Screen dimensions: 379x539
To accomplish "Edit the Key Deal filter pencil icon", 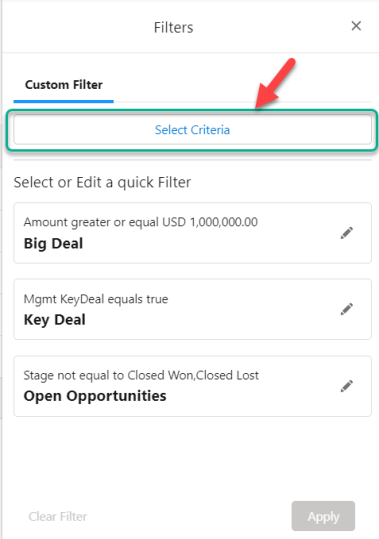I will click(346, 309).
